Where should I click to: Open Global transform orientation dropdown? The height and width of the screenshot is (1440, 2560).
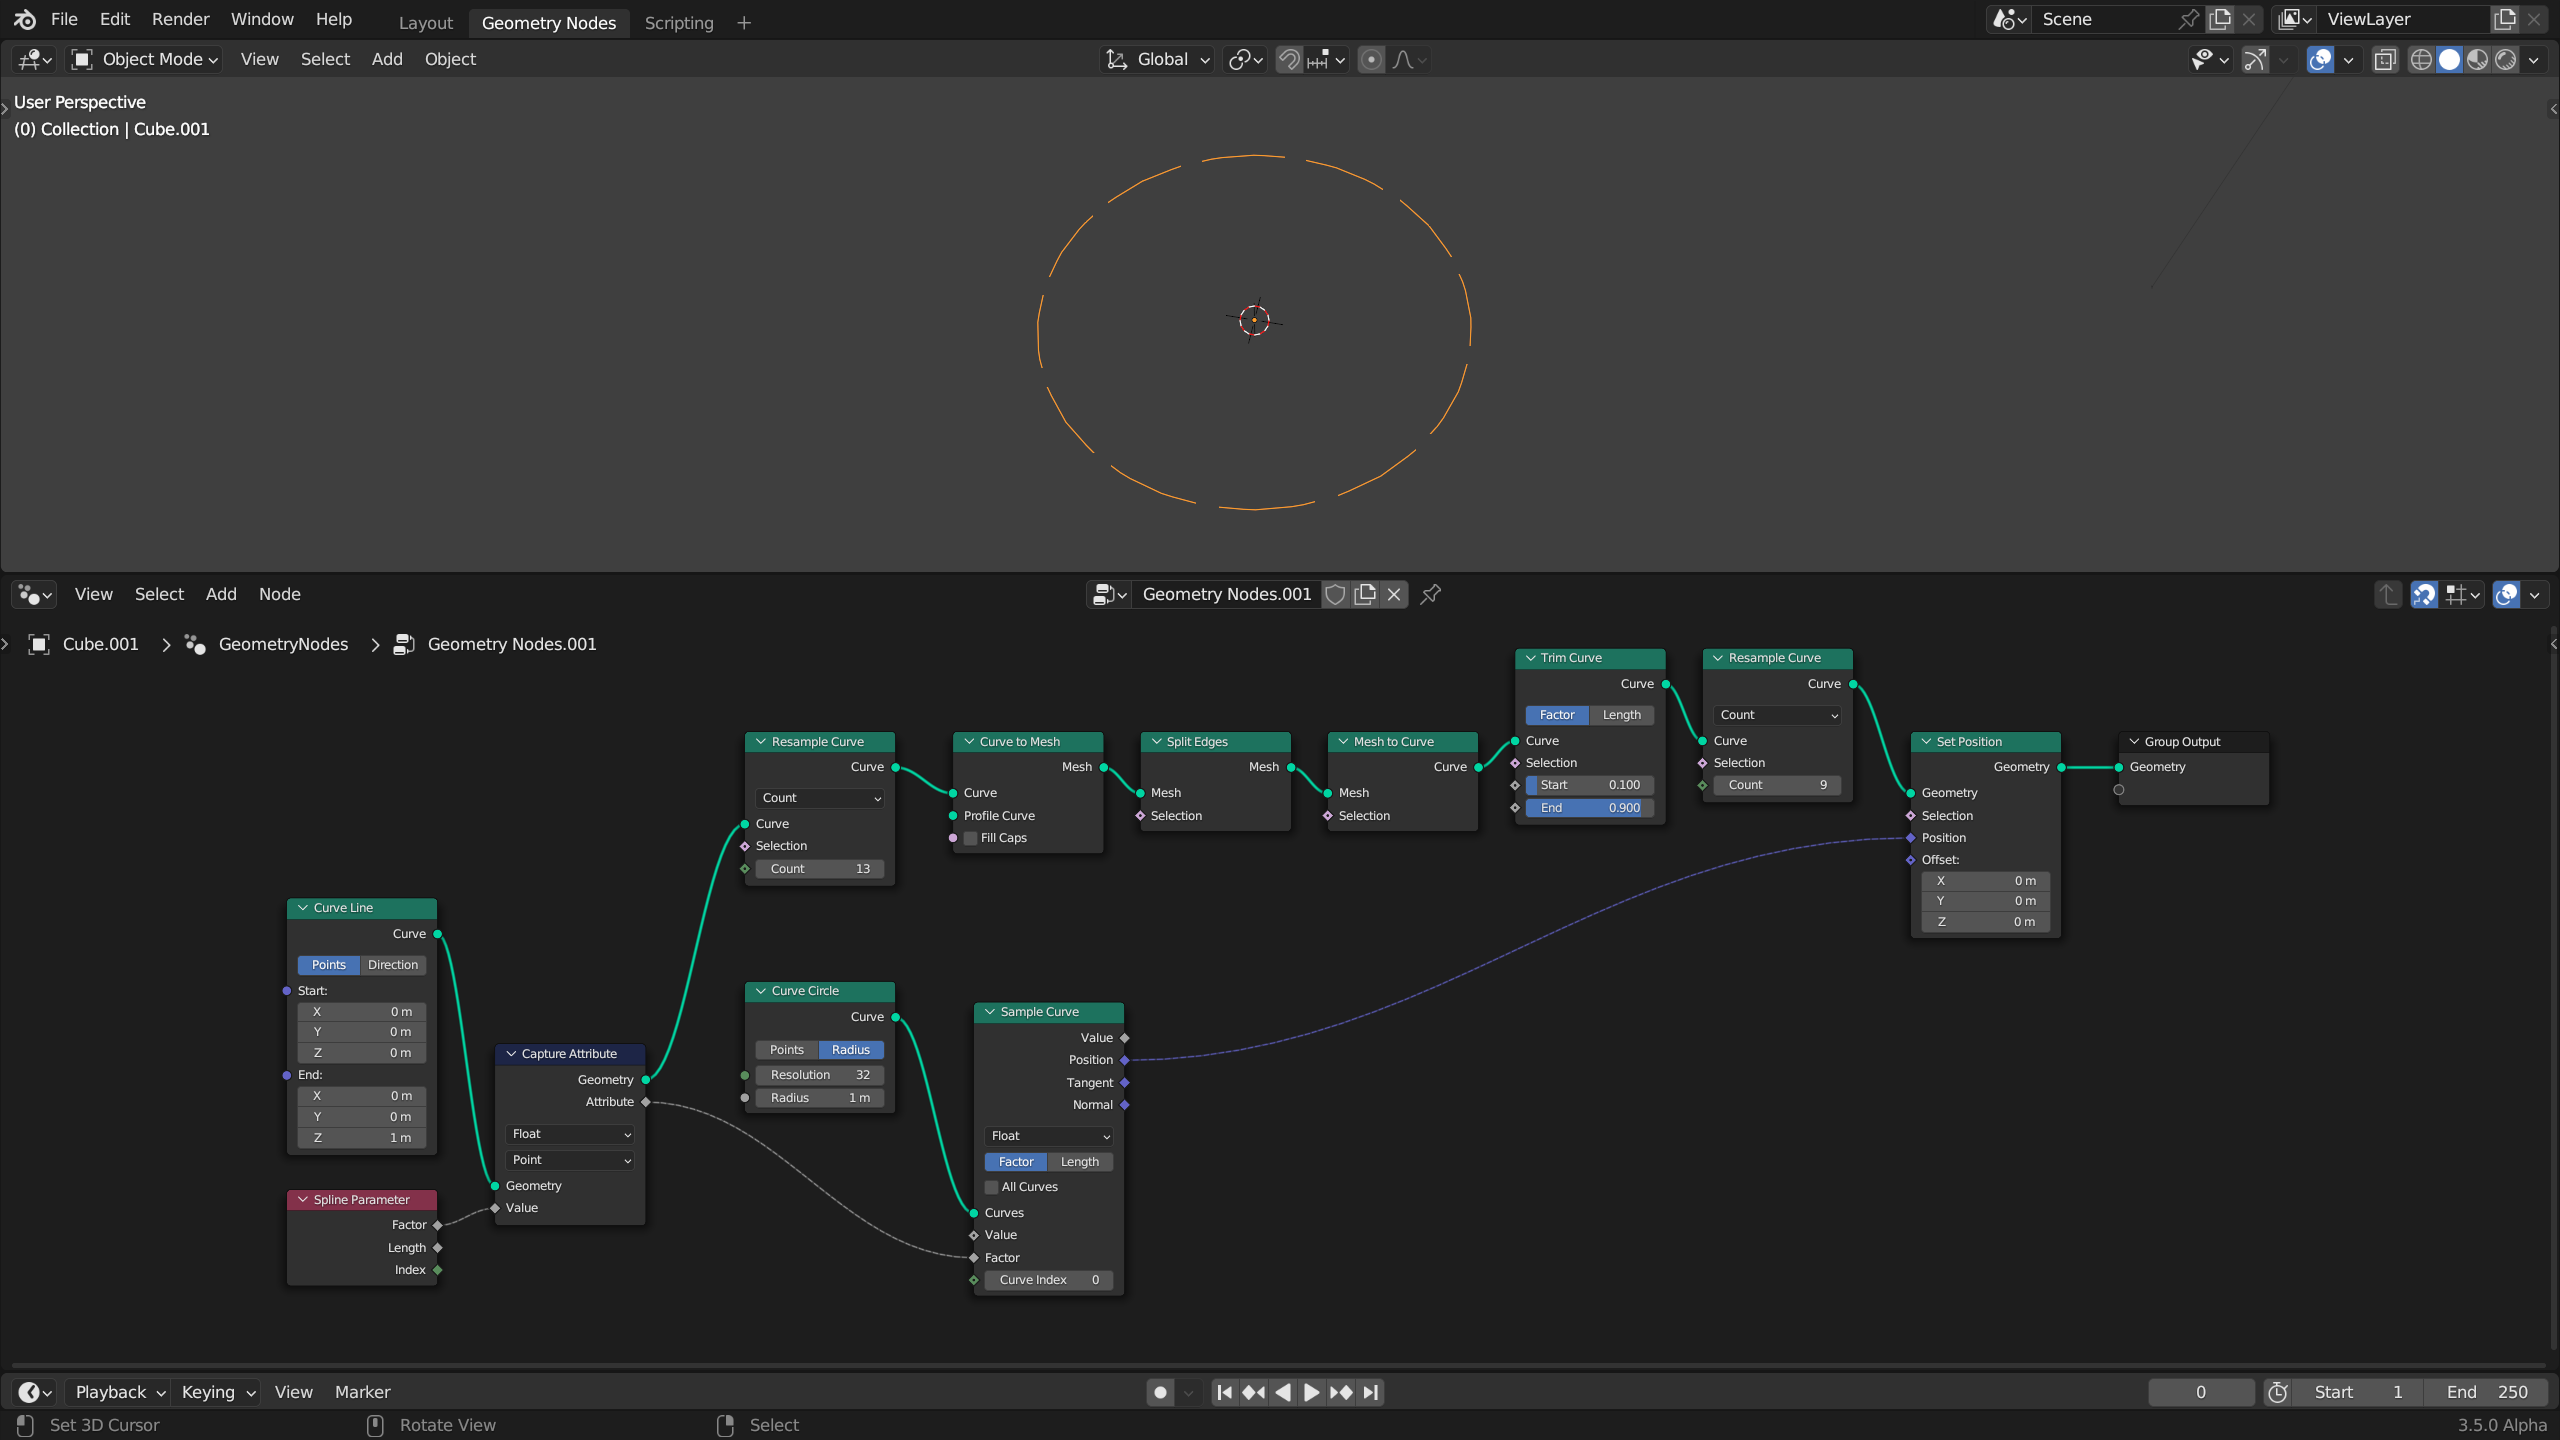click(x=1158, y=59)
